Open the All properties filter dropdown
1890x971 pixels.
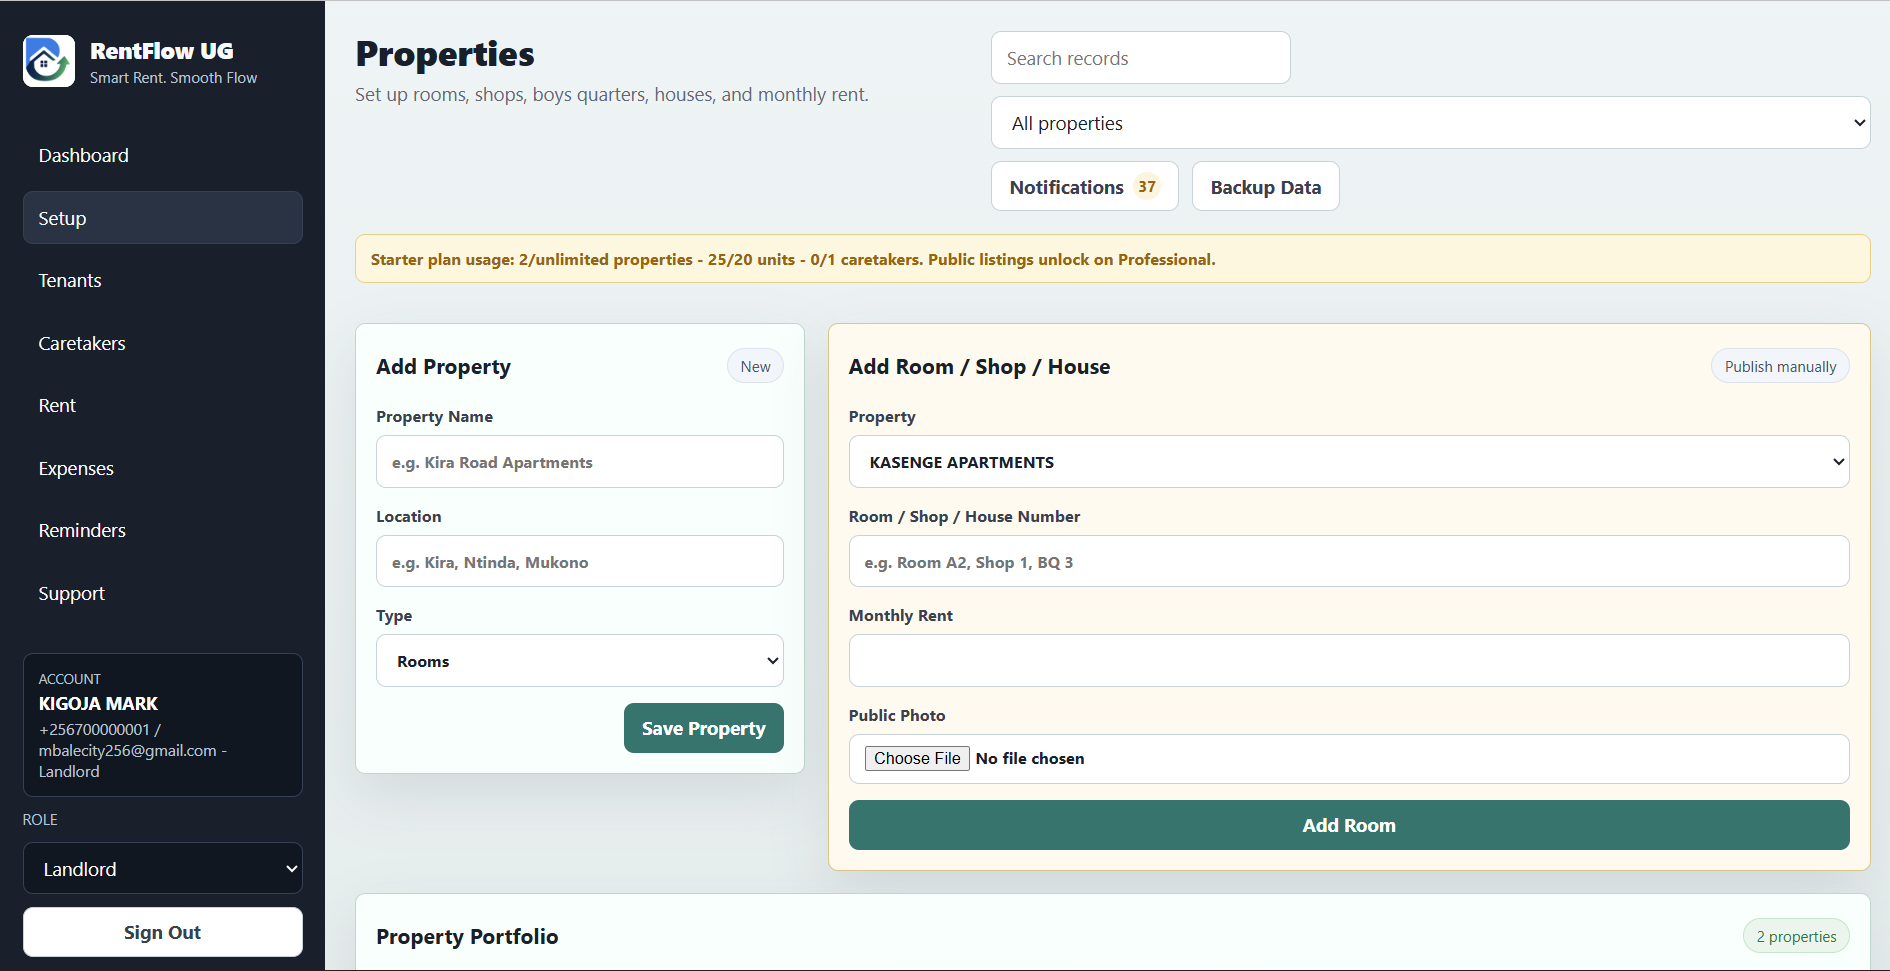1431,123
